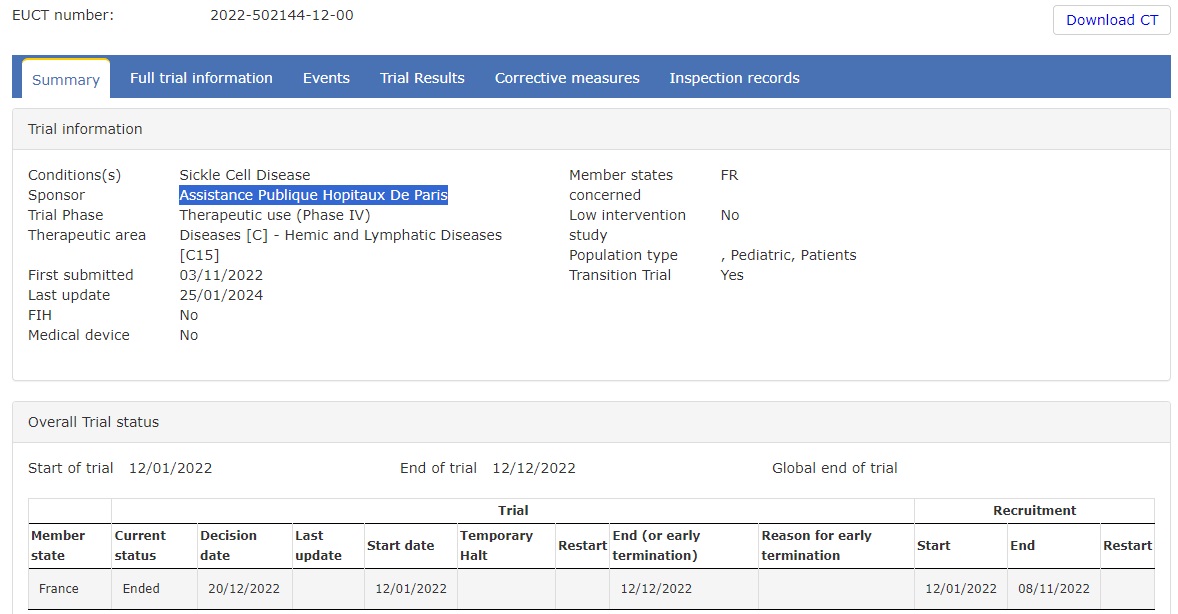Image resolution: width=1178 pixels, height=614 pixels.
Task: Click the Transition Trial Yes value
Action: [x=732, y=275]
